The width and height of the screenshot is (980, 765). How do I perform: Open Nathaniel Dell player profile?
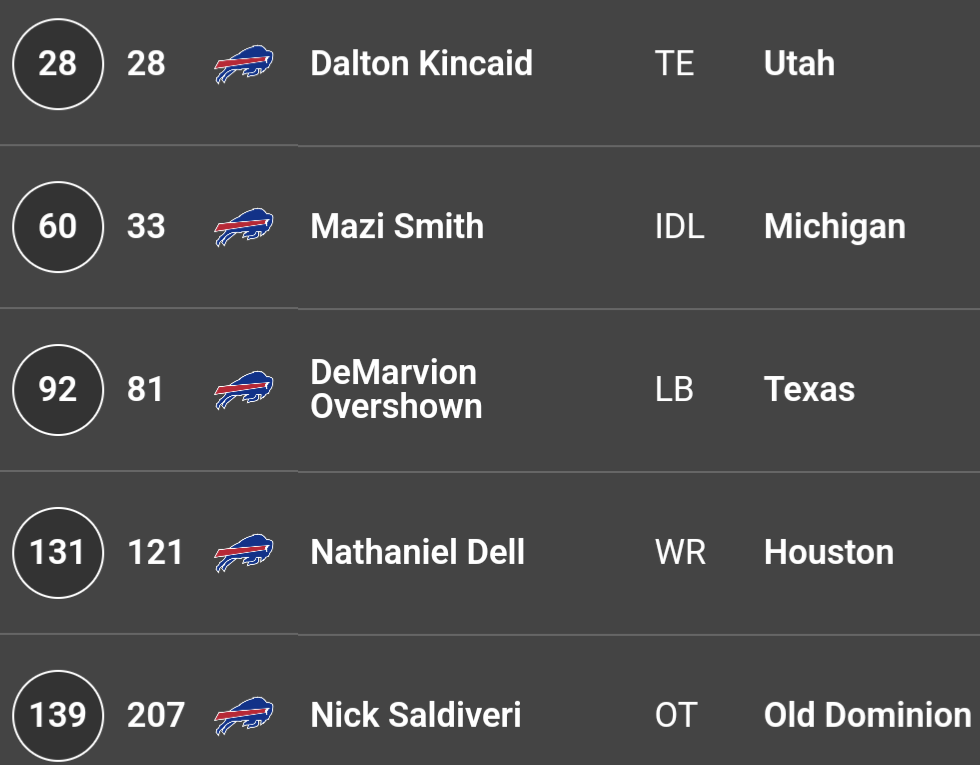click(x=418, y=552)
